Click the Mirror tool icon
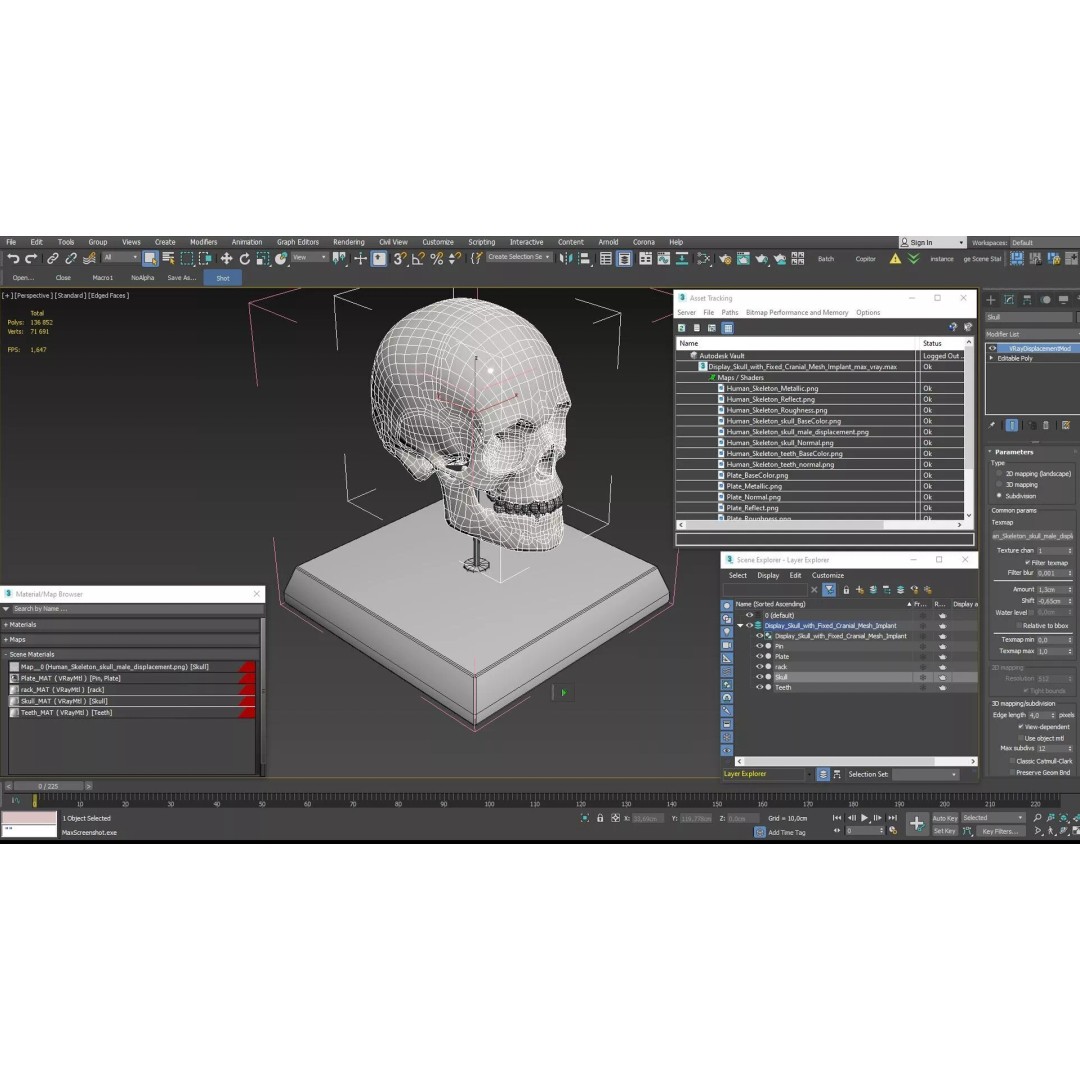The image size is (1080, 1080). click(x=565, y=258)
